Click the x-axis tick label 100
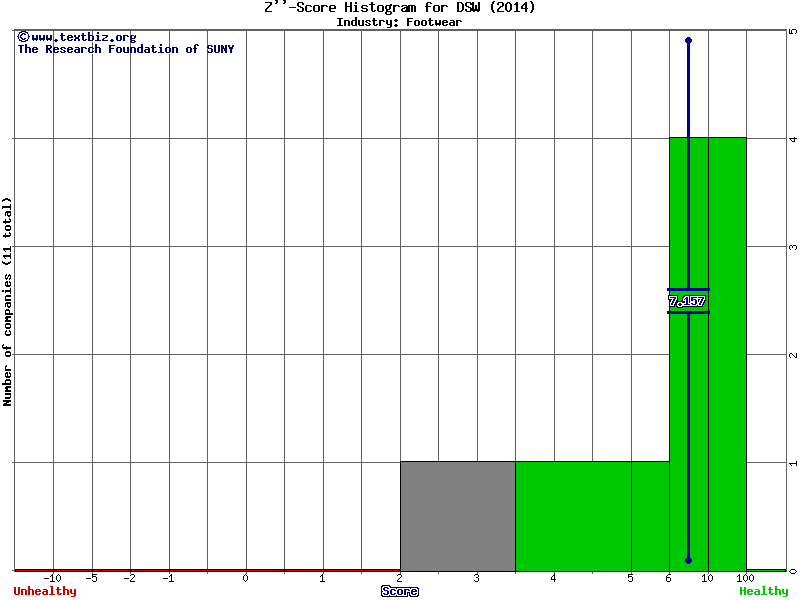 click(x=745, y=578)
